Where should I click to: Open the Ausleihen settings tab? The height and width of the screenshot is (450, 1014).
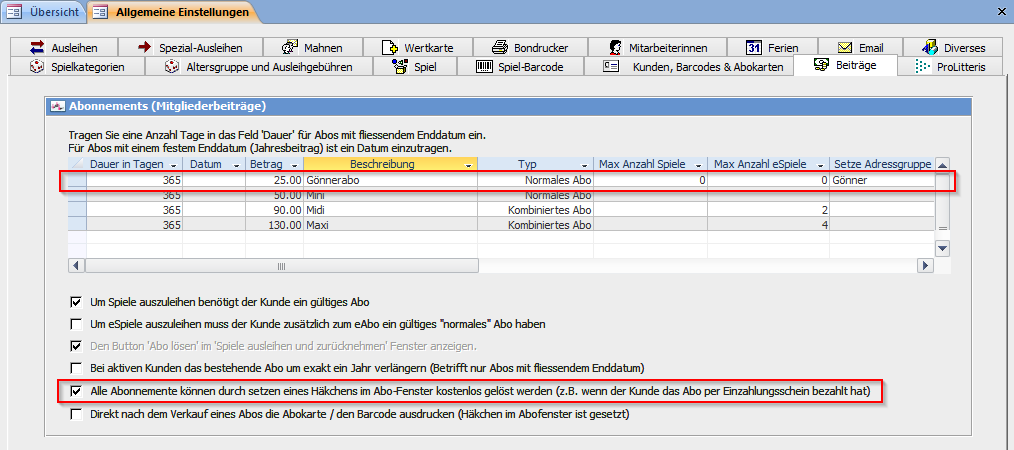pos(63,47)
